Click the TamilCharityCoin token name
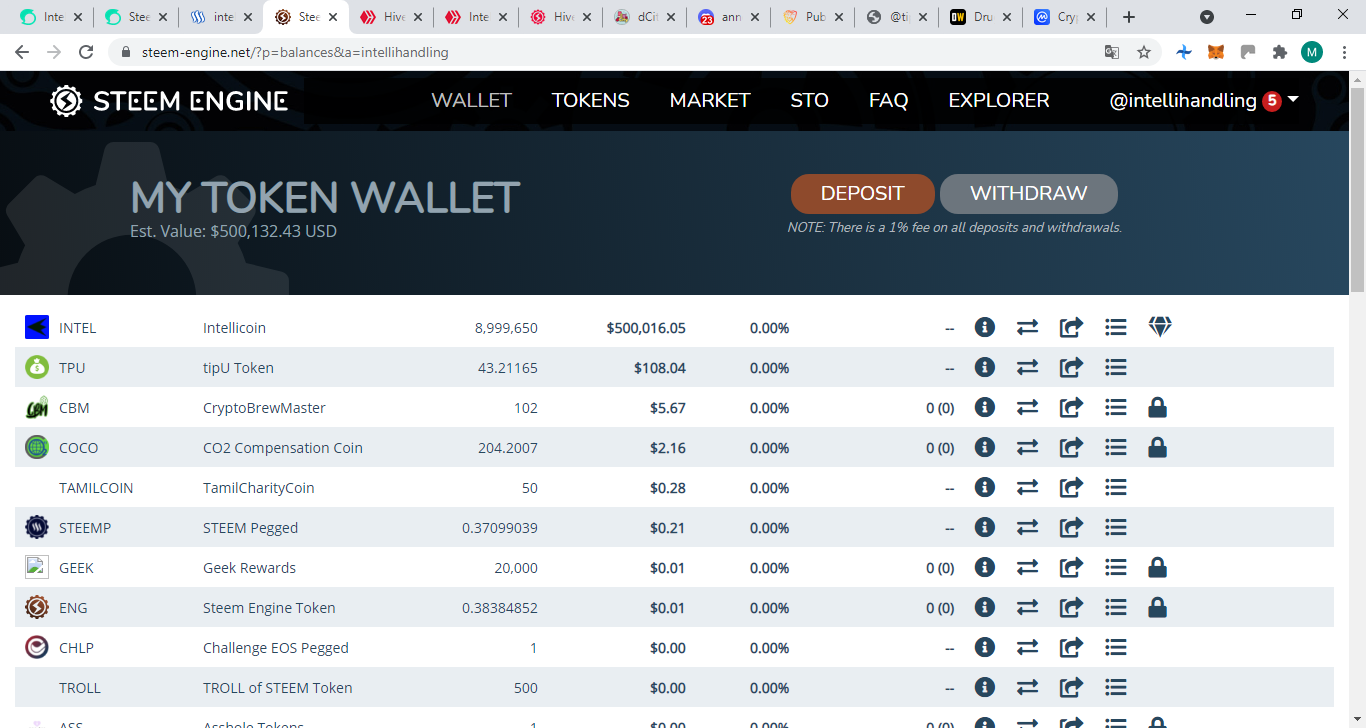Image resolution: width=1366 pixels, height=728 pixels. pos(259,488)
